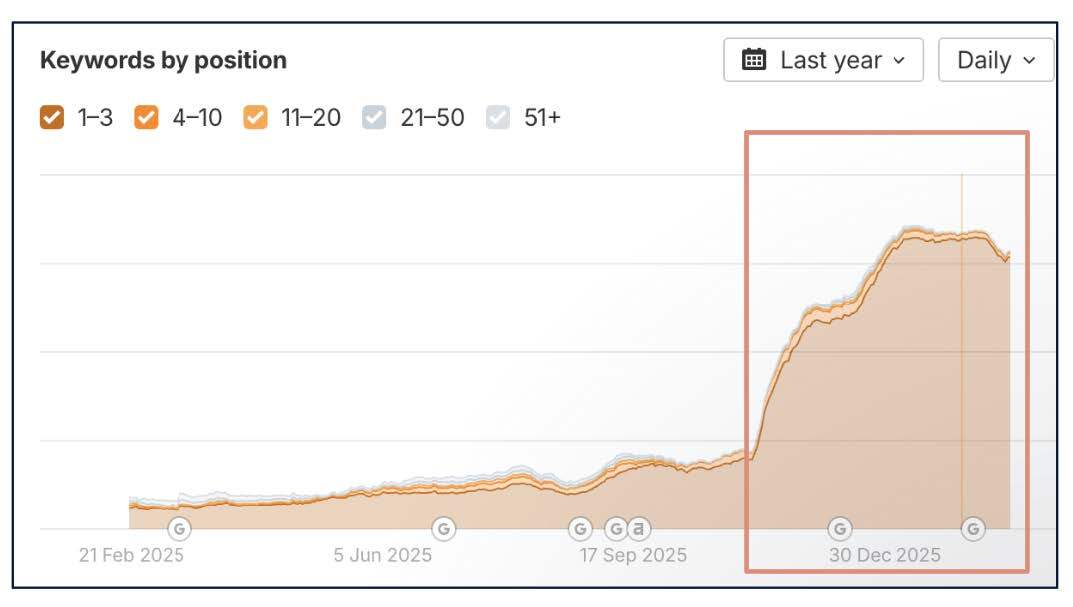The image size is (1073, 607).
Task: Click the vertical line marker on the chart
Action: (x=962, y=350)
